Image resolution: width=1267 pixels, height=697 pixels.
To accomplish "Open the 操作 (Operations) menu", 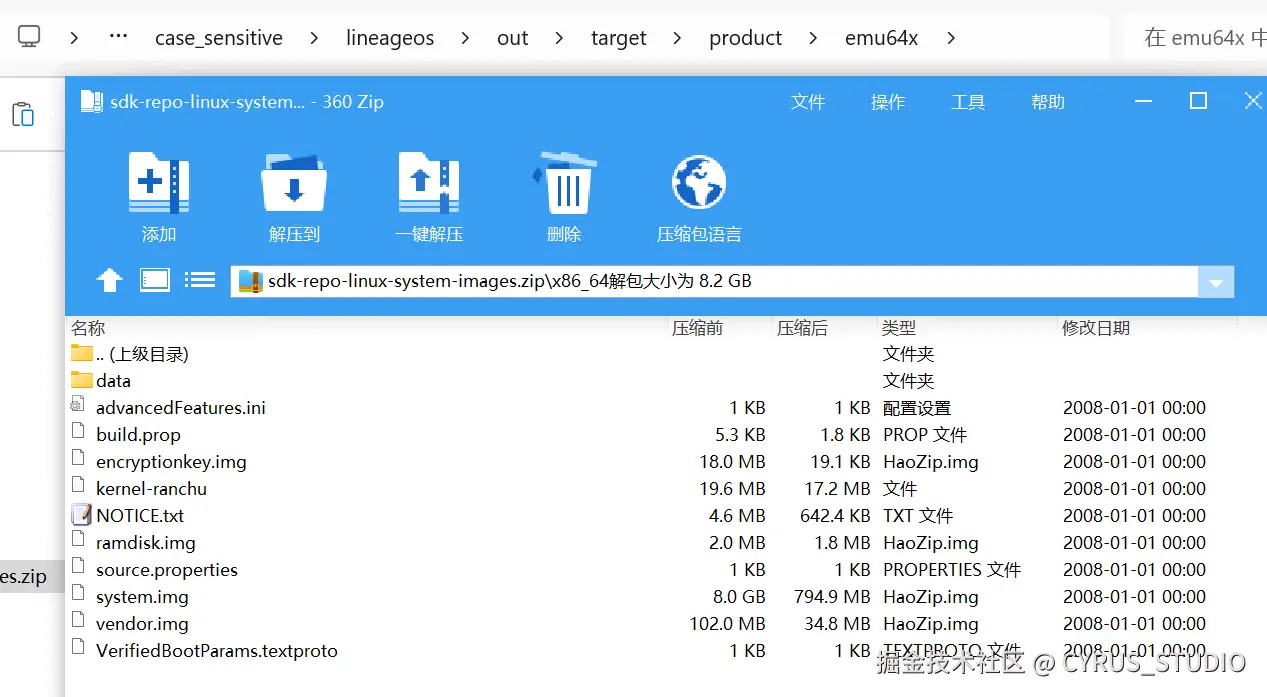I will (x=888, y=102).
